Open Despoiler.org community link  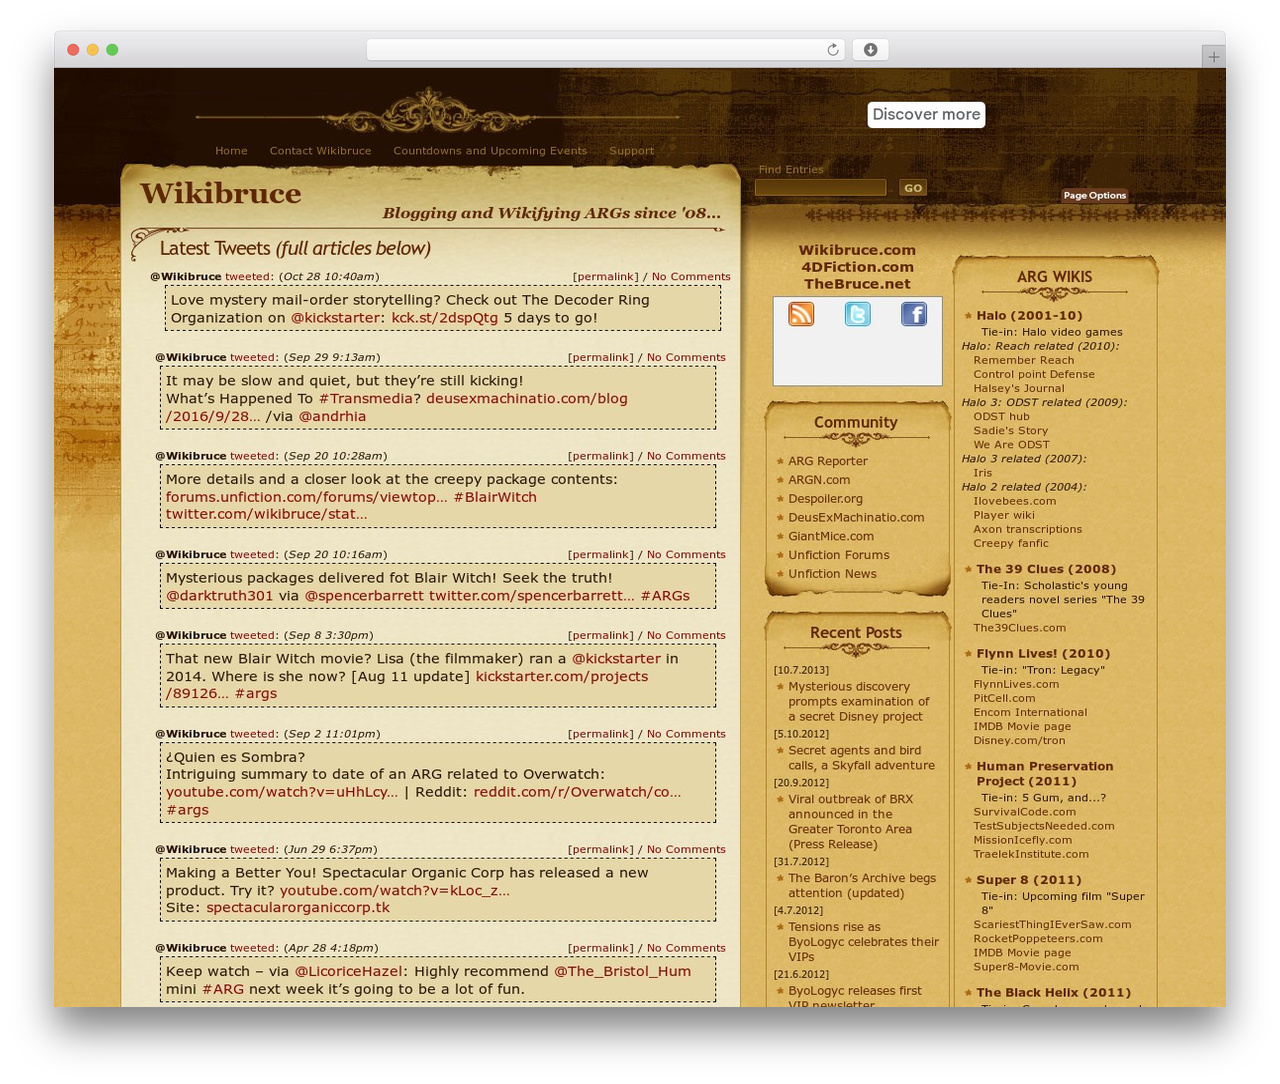point(825,499)
